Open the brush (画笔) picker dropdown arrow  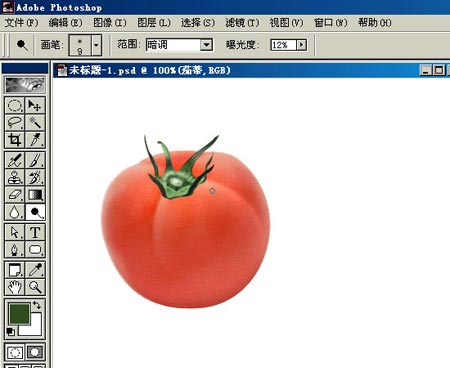tap(96, 45)
